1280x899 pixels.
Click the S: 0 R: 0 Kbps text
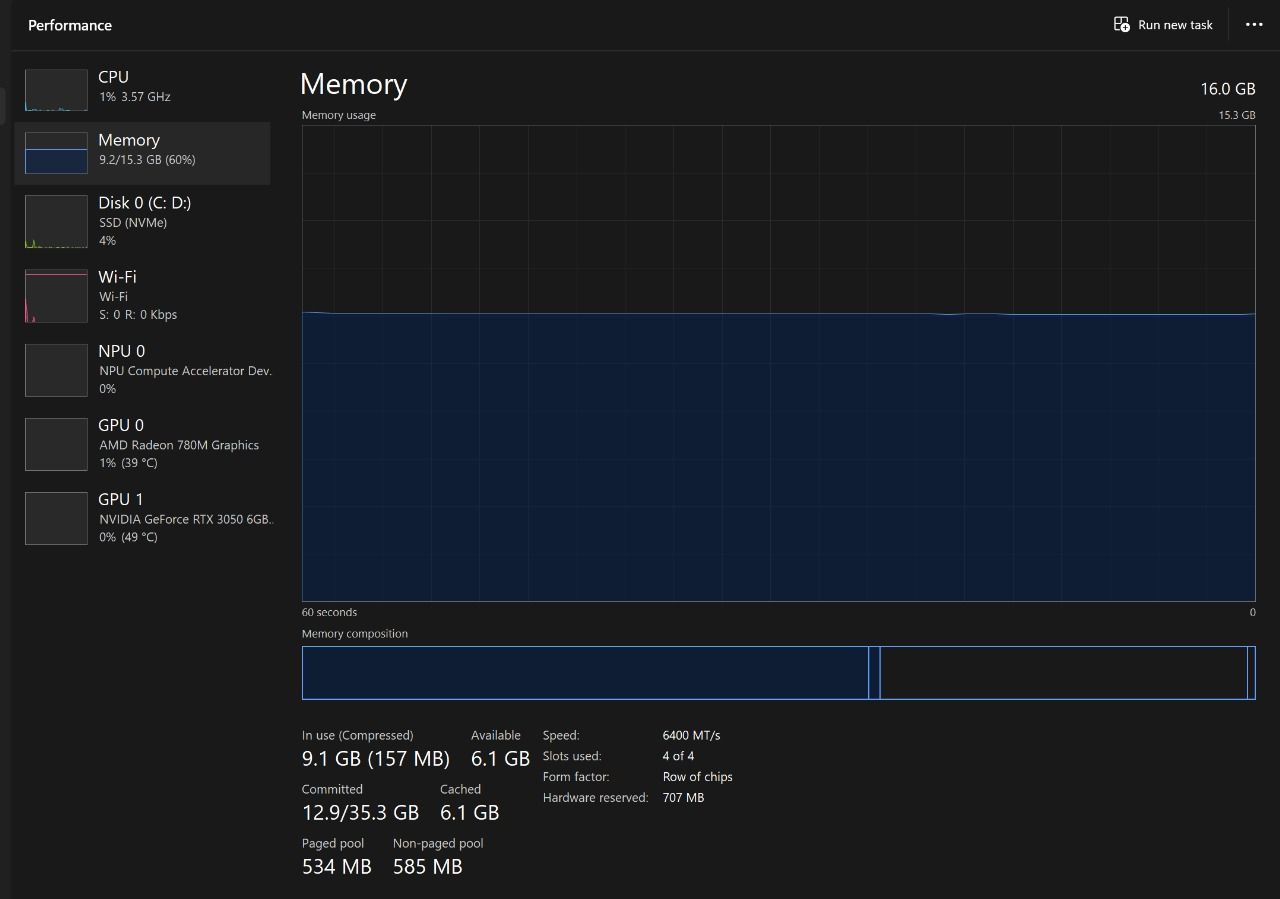pos(138,314)
